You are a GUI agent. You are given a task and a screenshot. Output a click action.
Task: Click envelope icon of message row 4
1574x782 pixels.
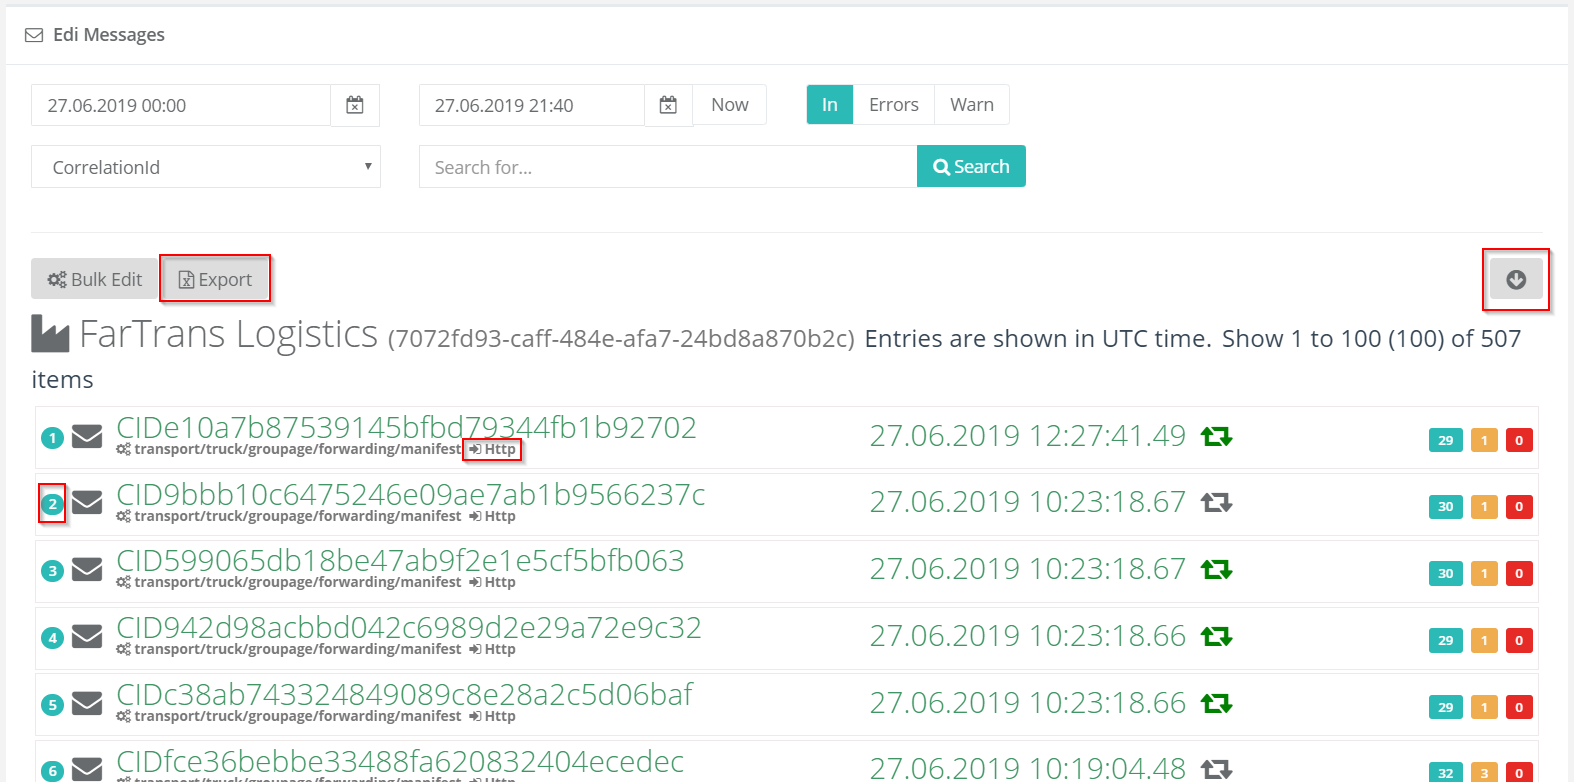pos(87,637)
